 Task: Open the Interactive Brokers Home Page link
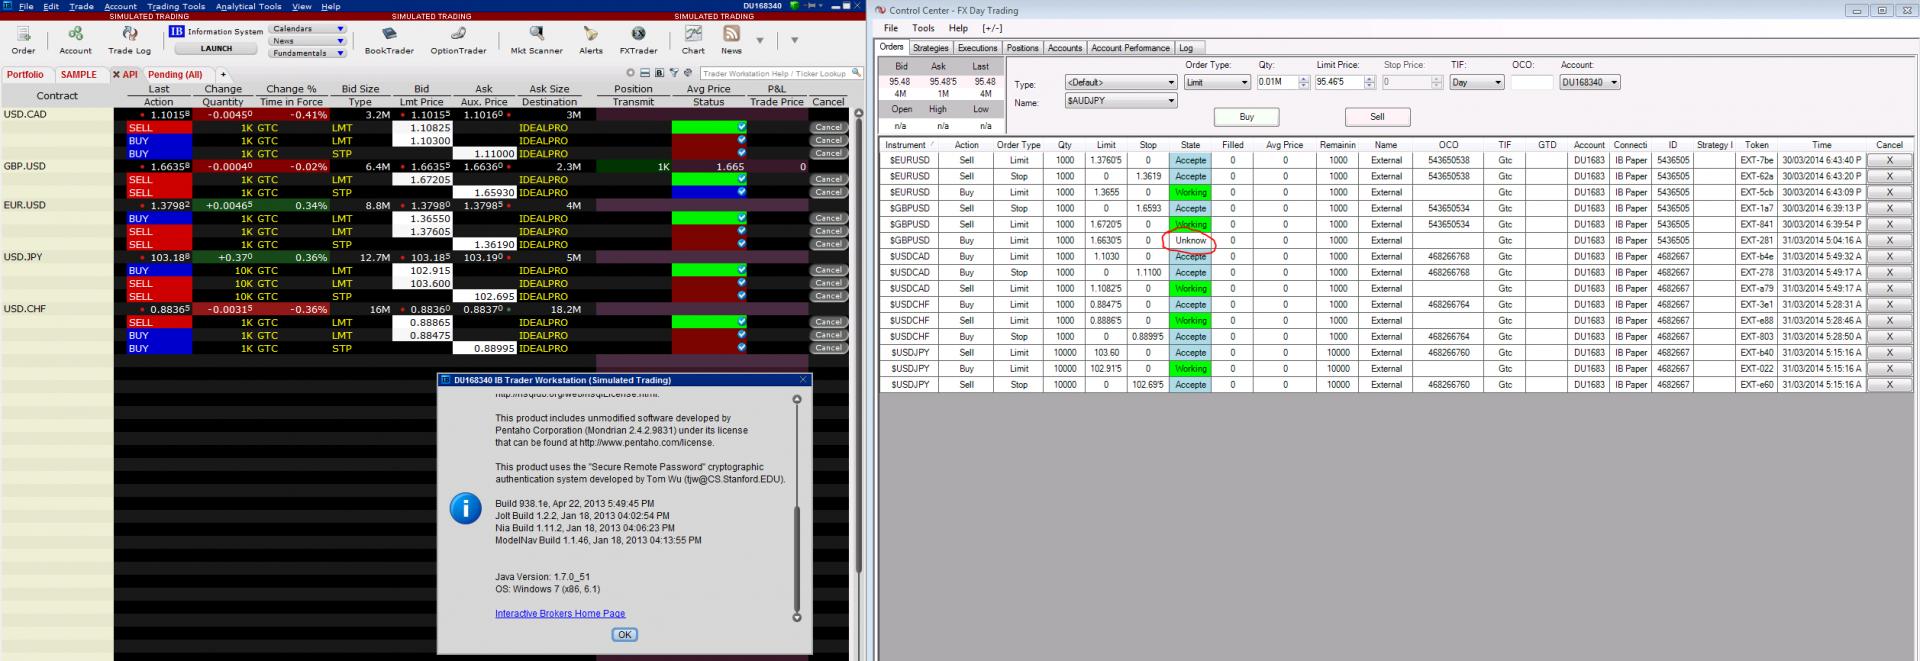pyautogui.click(x=560, y=613)
